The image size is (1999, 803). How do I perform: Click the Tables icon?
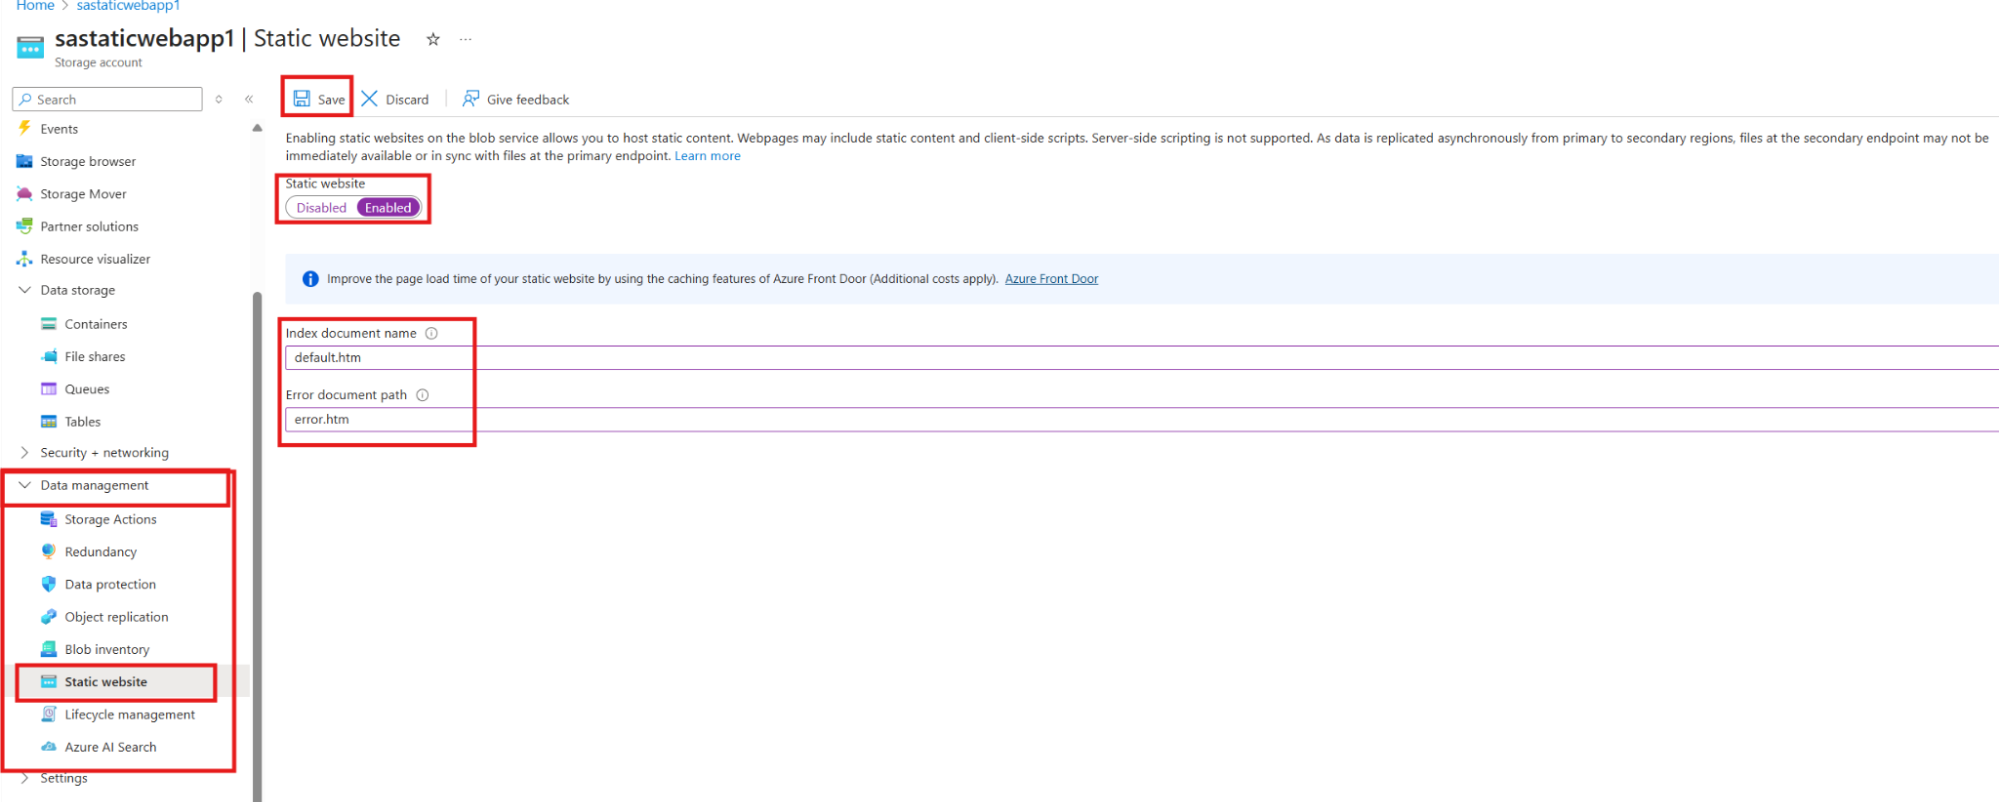coord(49,422)
